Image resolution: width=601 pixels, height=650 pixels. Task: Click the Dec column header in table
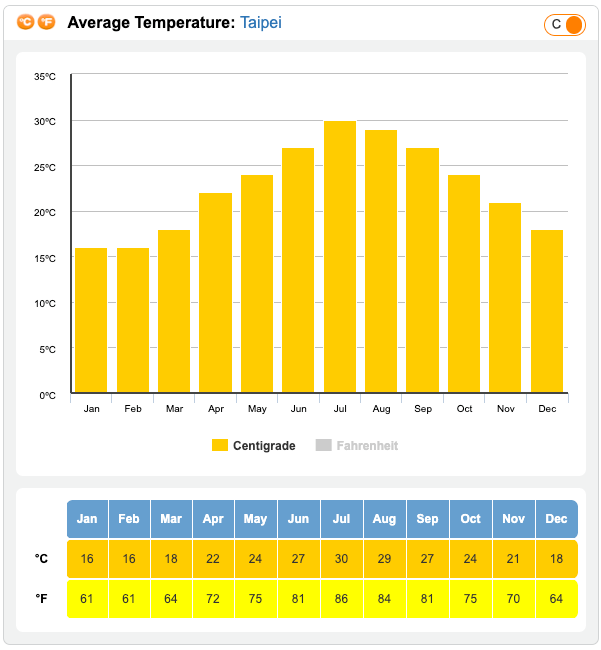pyautogui.click(x=557, y=519)
